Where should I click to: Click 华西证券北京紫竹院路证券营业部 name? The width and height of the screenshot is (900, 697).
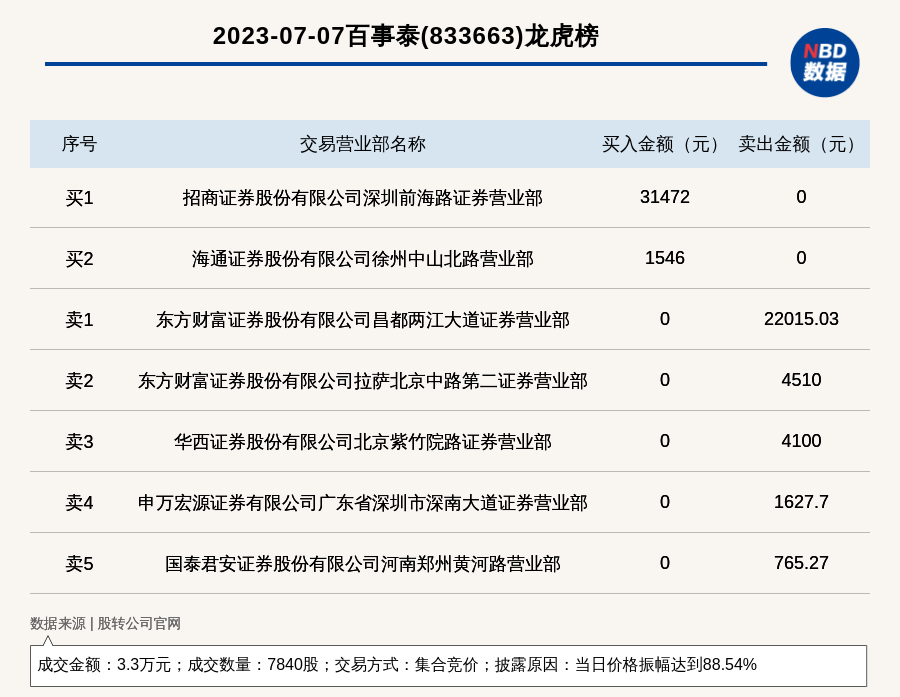pyautogui.click(x=363, y=442)
